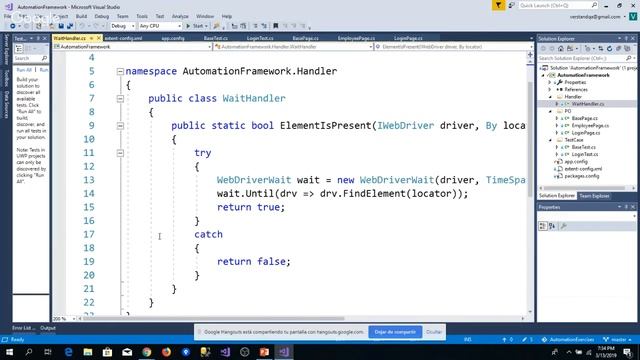The image size is (640, 360).
Task: Open the Analyze menu
Action: point(180,16)
